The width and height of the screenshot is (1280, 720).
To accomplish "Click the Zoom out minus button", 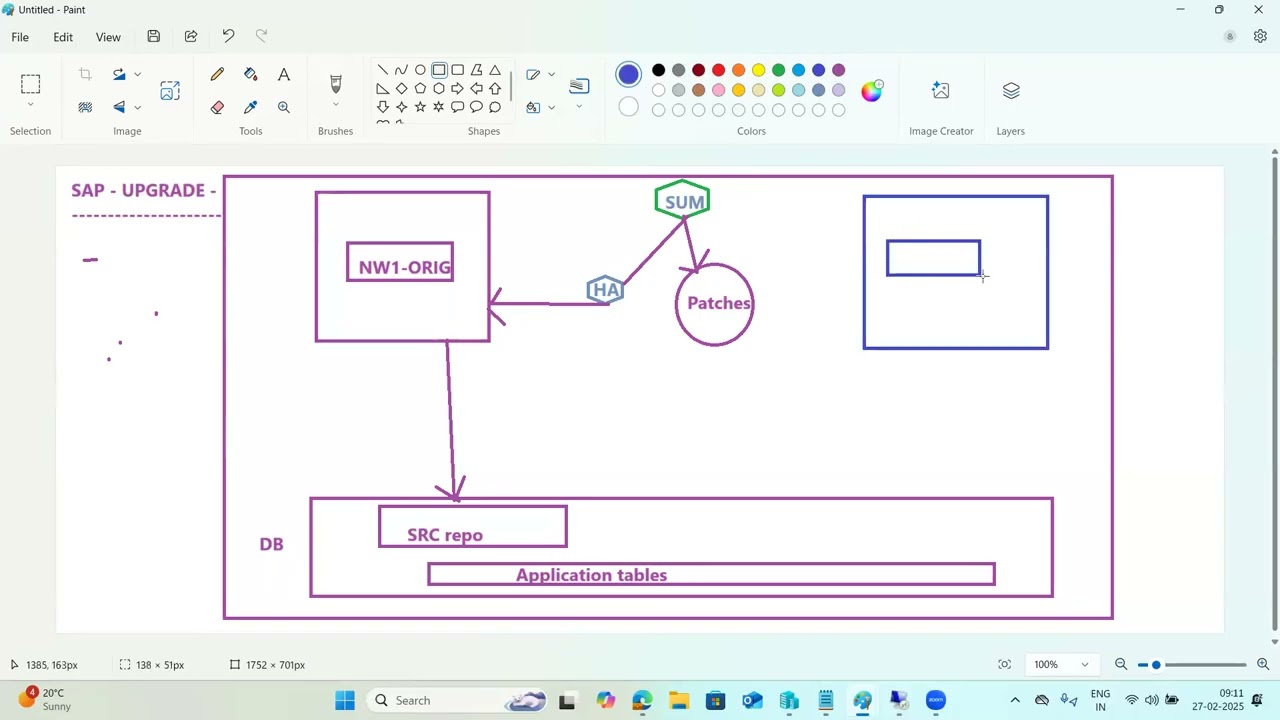I will (1121, 665).
